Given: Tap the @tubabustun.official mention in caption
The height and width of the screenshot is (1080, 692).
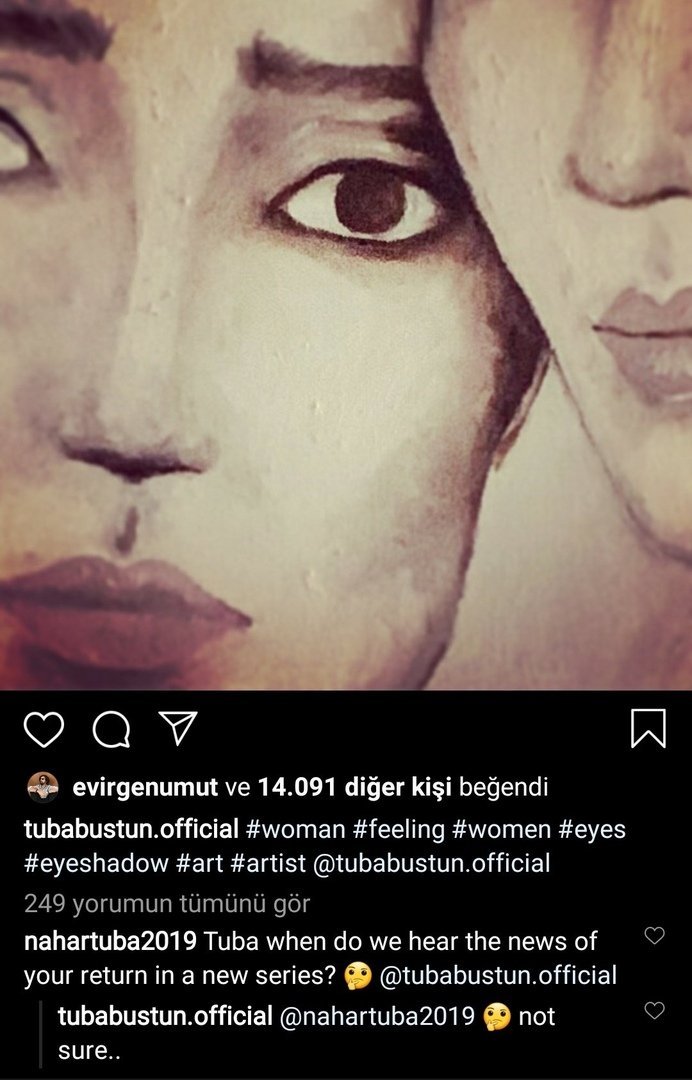Looking at the screenshot, I should point(431,864).
